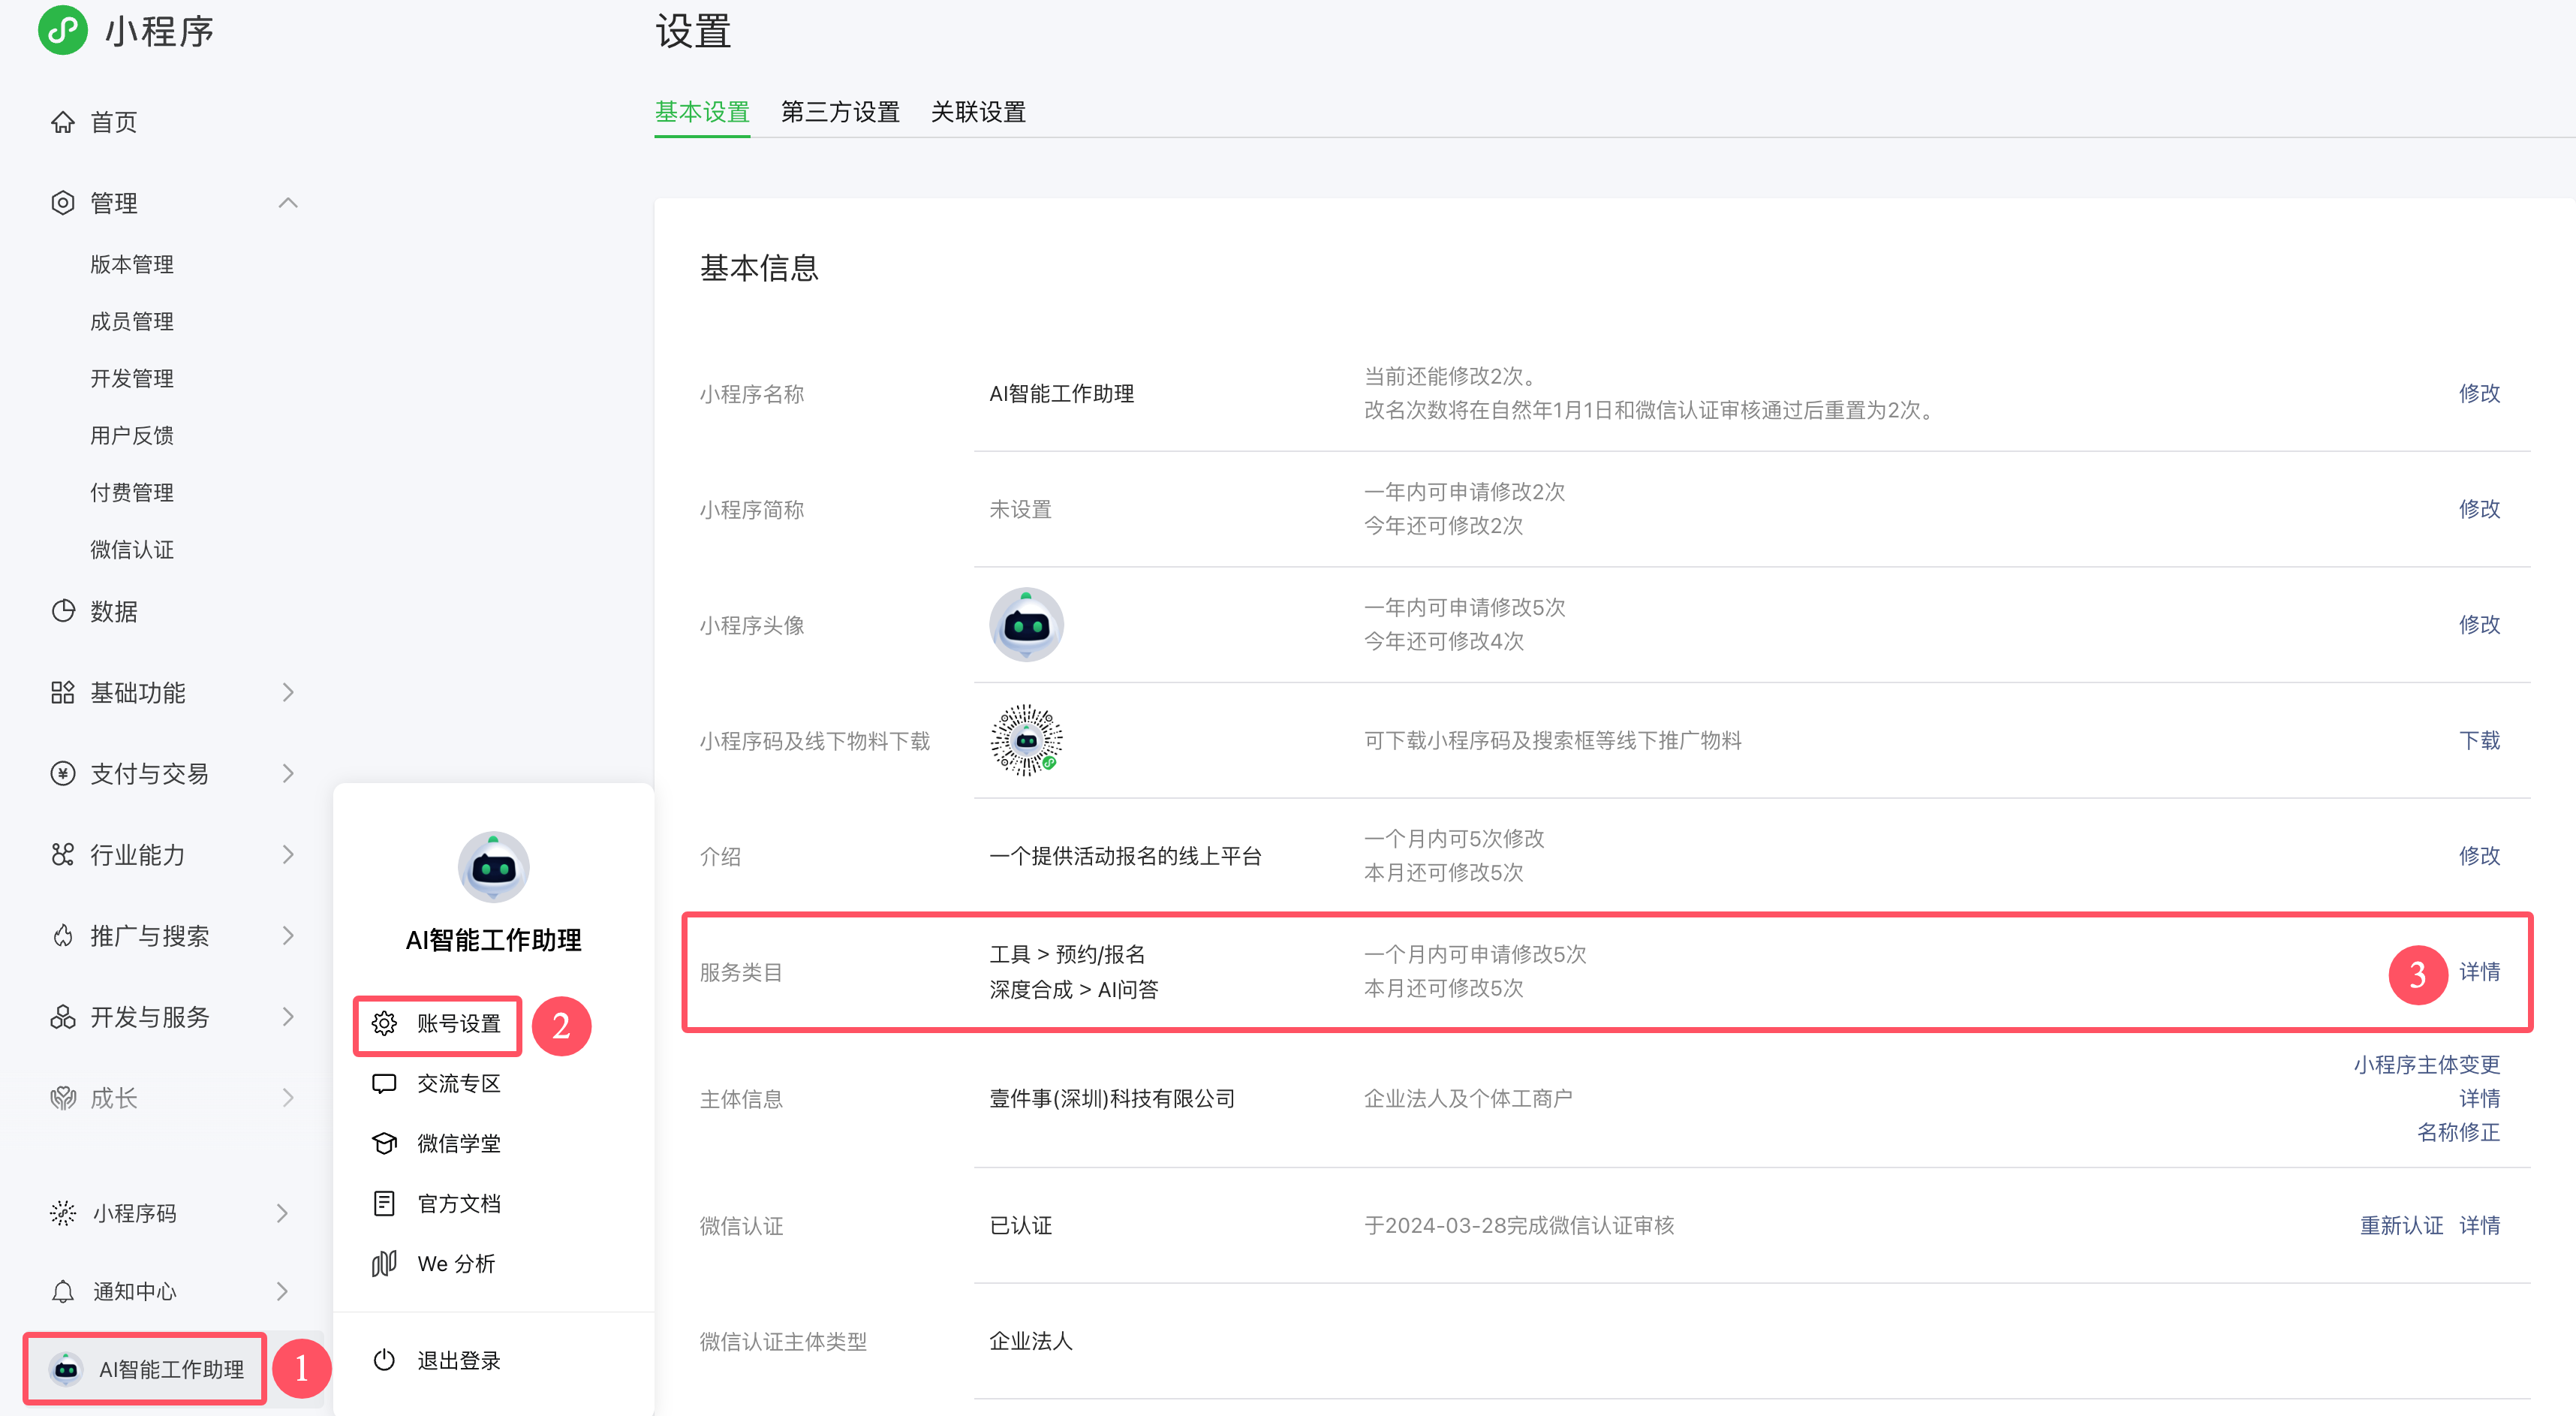Click the 微信学堂 graduation cap icon

tap(385, 1143)
